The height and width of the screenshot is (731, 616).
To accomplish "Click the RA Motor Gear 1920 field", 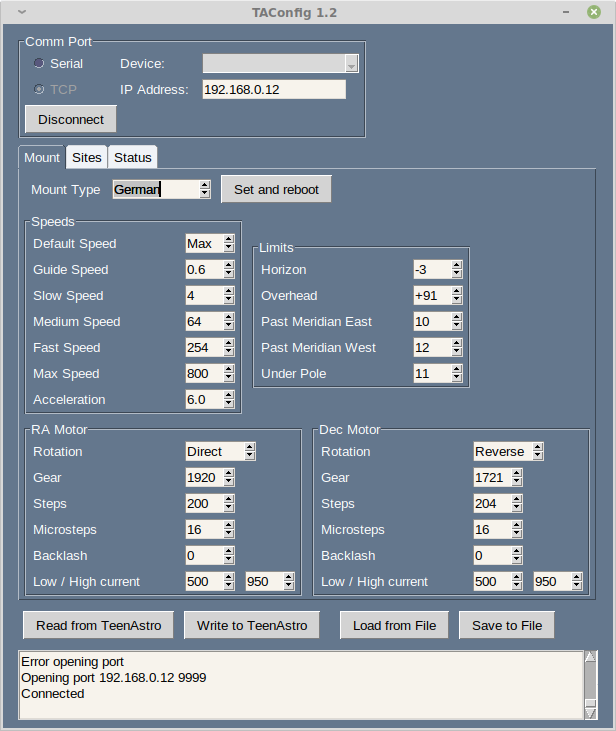I will (204, 477).
